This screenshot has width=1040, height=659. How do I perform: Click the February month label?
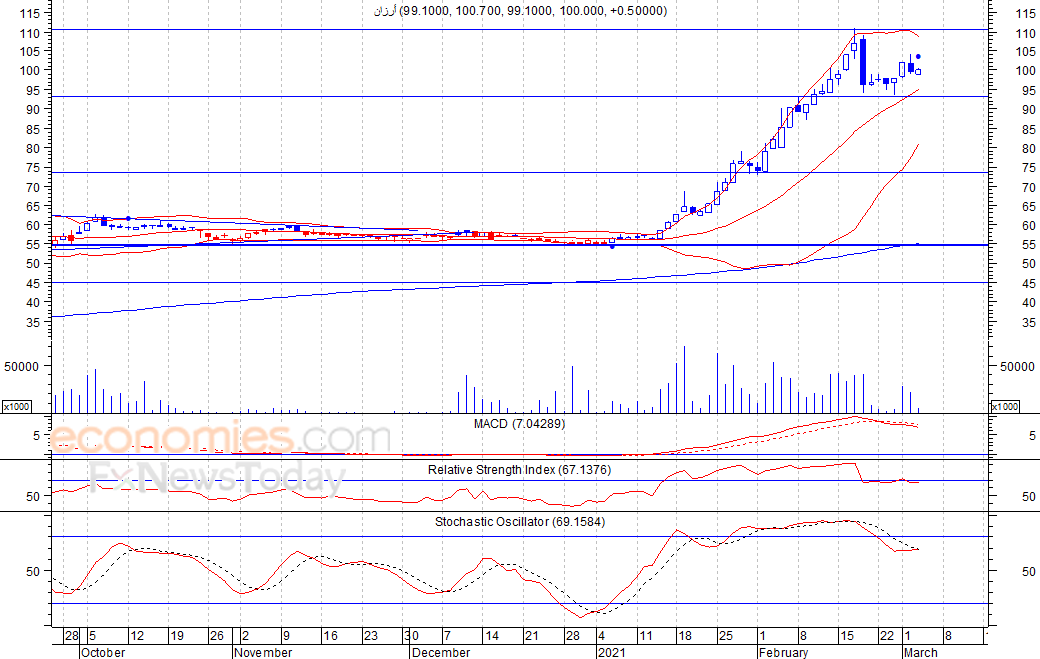pyautogui.click(x=782, y=652)
